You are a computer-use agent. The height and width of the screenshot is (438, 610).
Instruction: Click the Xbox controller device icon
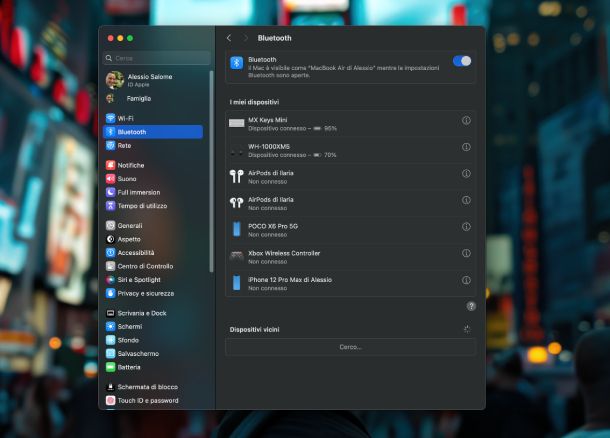[x=237, y=256]
